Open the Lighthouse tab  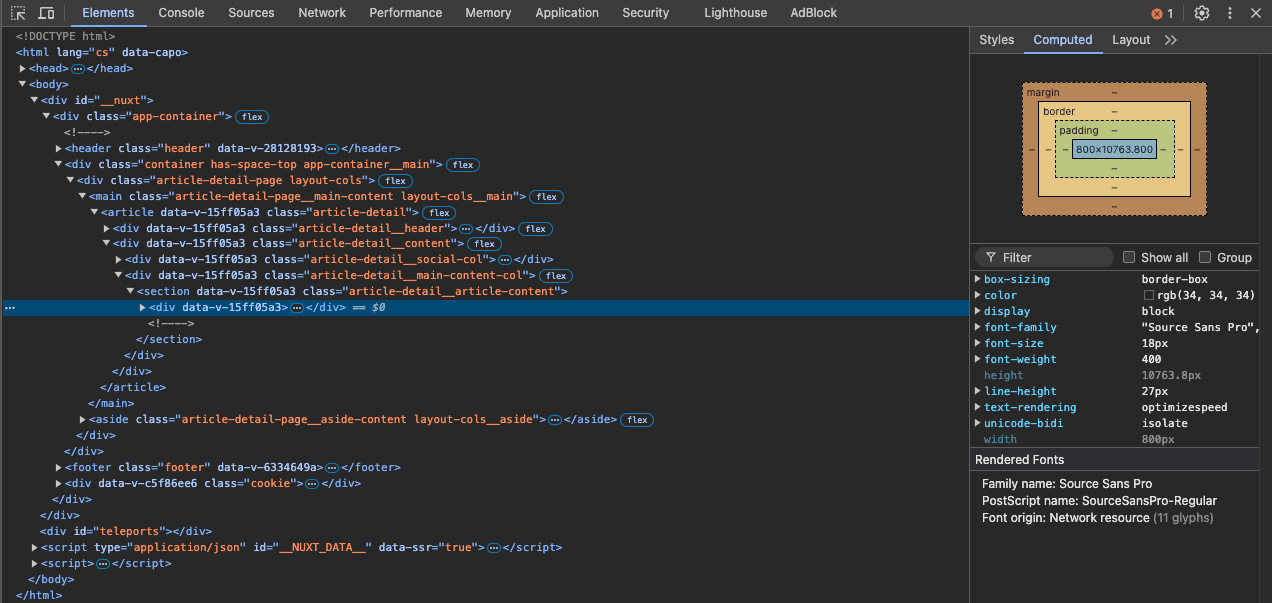pyautogui.click(x=735, y=13)
